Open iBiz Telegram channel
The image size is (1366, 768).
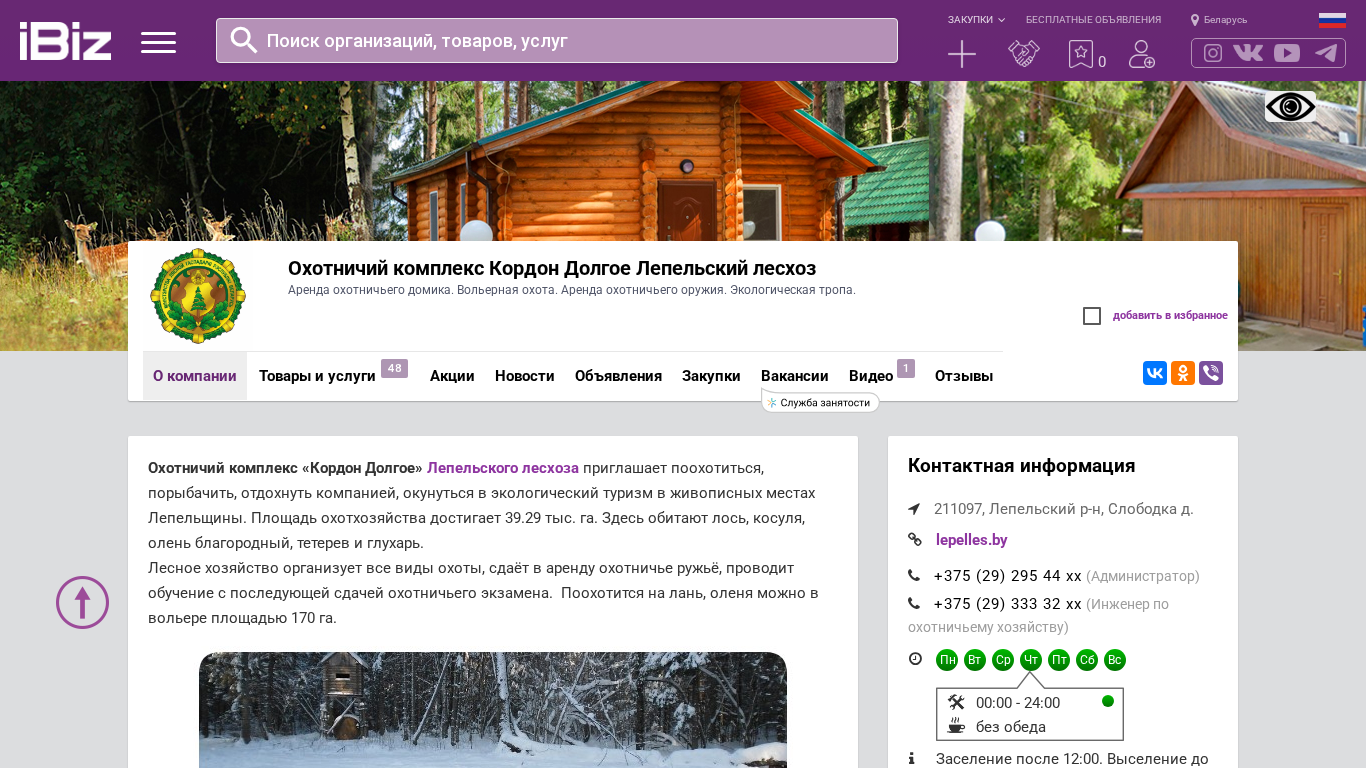tap(1326, 53)
